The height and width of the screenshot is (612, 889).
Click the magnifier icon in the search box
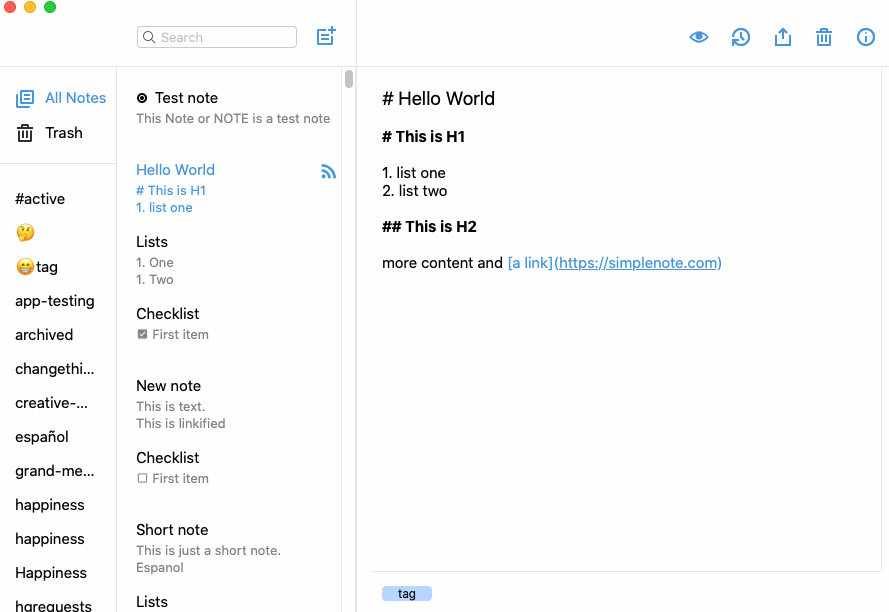click(148, 36)
